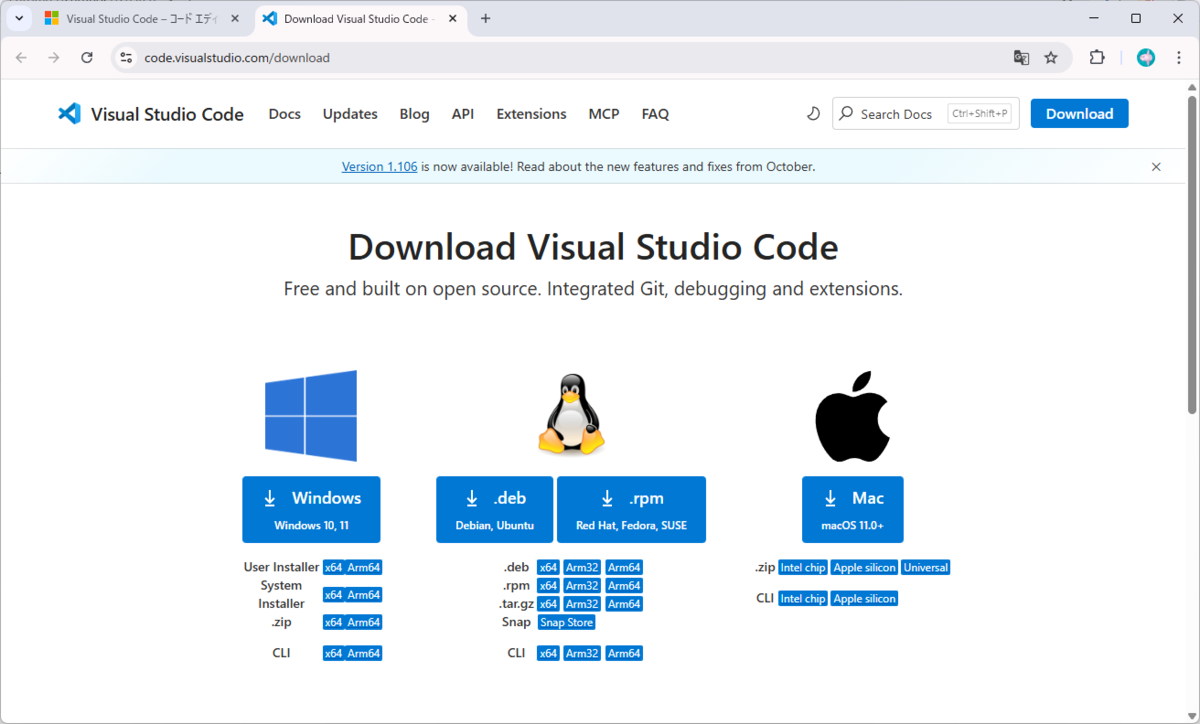This screenshot has height=724, width=1200.
Task: Click Arm64 for Windows User Installer
Action: [364, 567]
